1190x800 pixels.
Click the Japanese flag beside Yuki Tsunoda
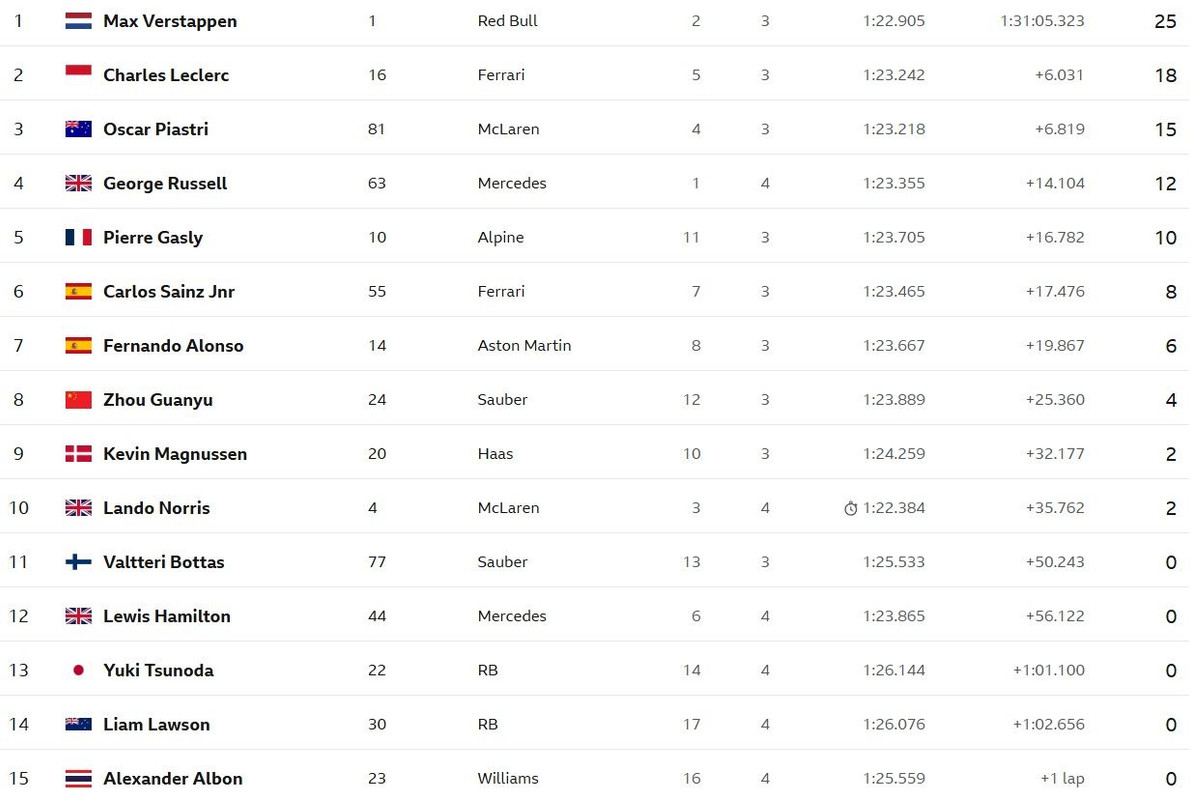point(78,670)
